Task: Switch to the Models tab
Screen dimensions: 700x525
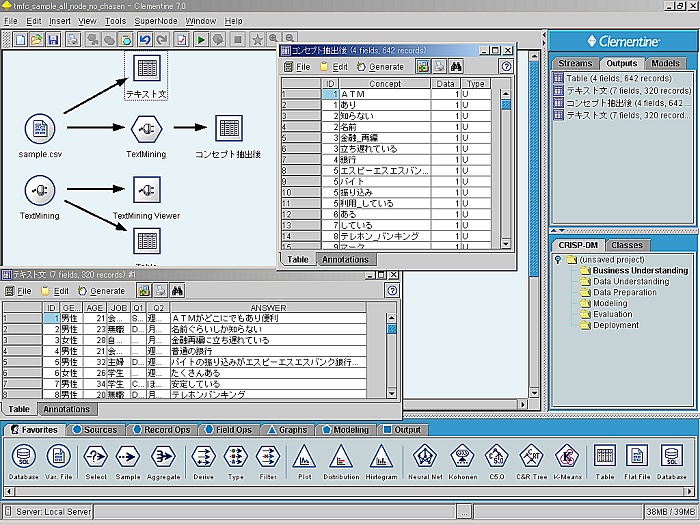Action: point(665,63)
